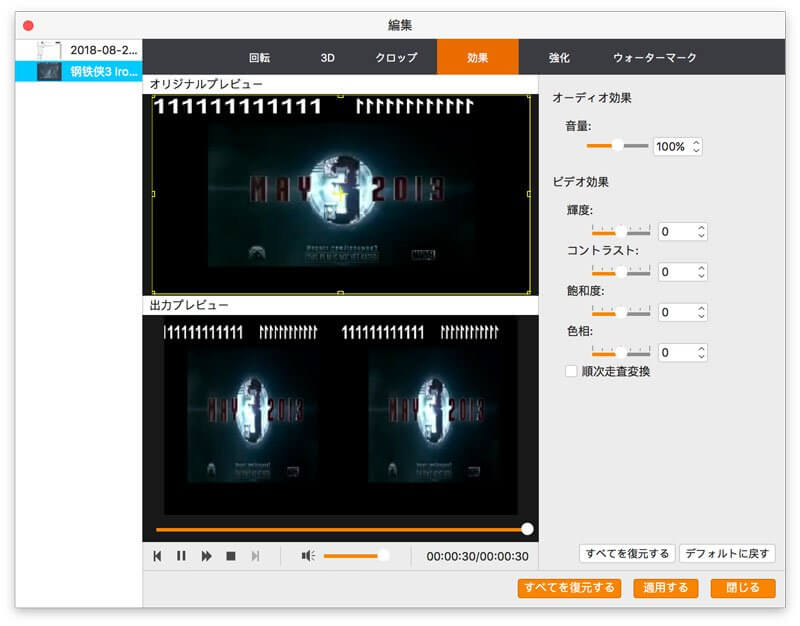The width and height of the screenshot is (800, 626).
Task: Switch to the 3D tab
Action: tap(327, 58)
